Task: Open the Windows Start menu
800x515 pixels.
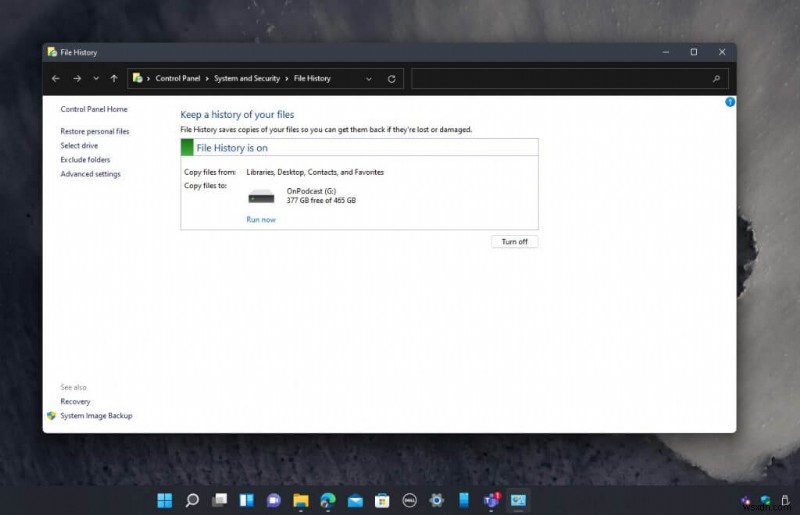Action: [164, 501]
